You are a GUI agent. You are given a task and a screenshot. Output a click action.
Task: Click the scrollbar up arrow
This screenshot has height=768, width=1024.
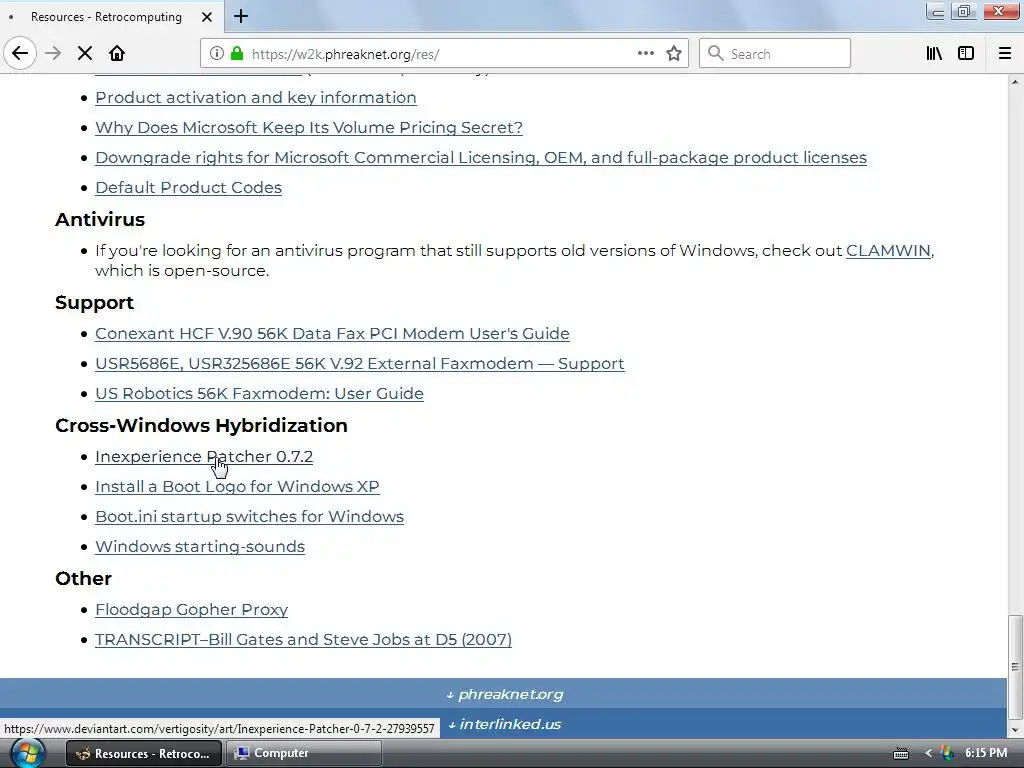click(x=1014, y=82)
